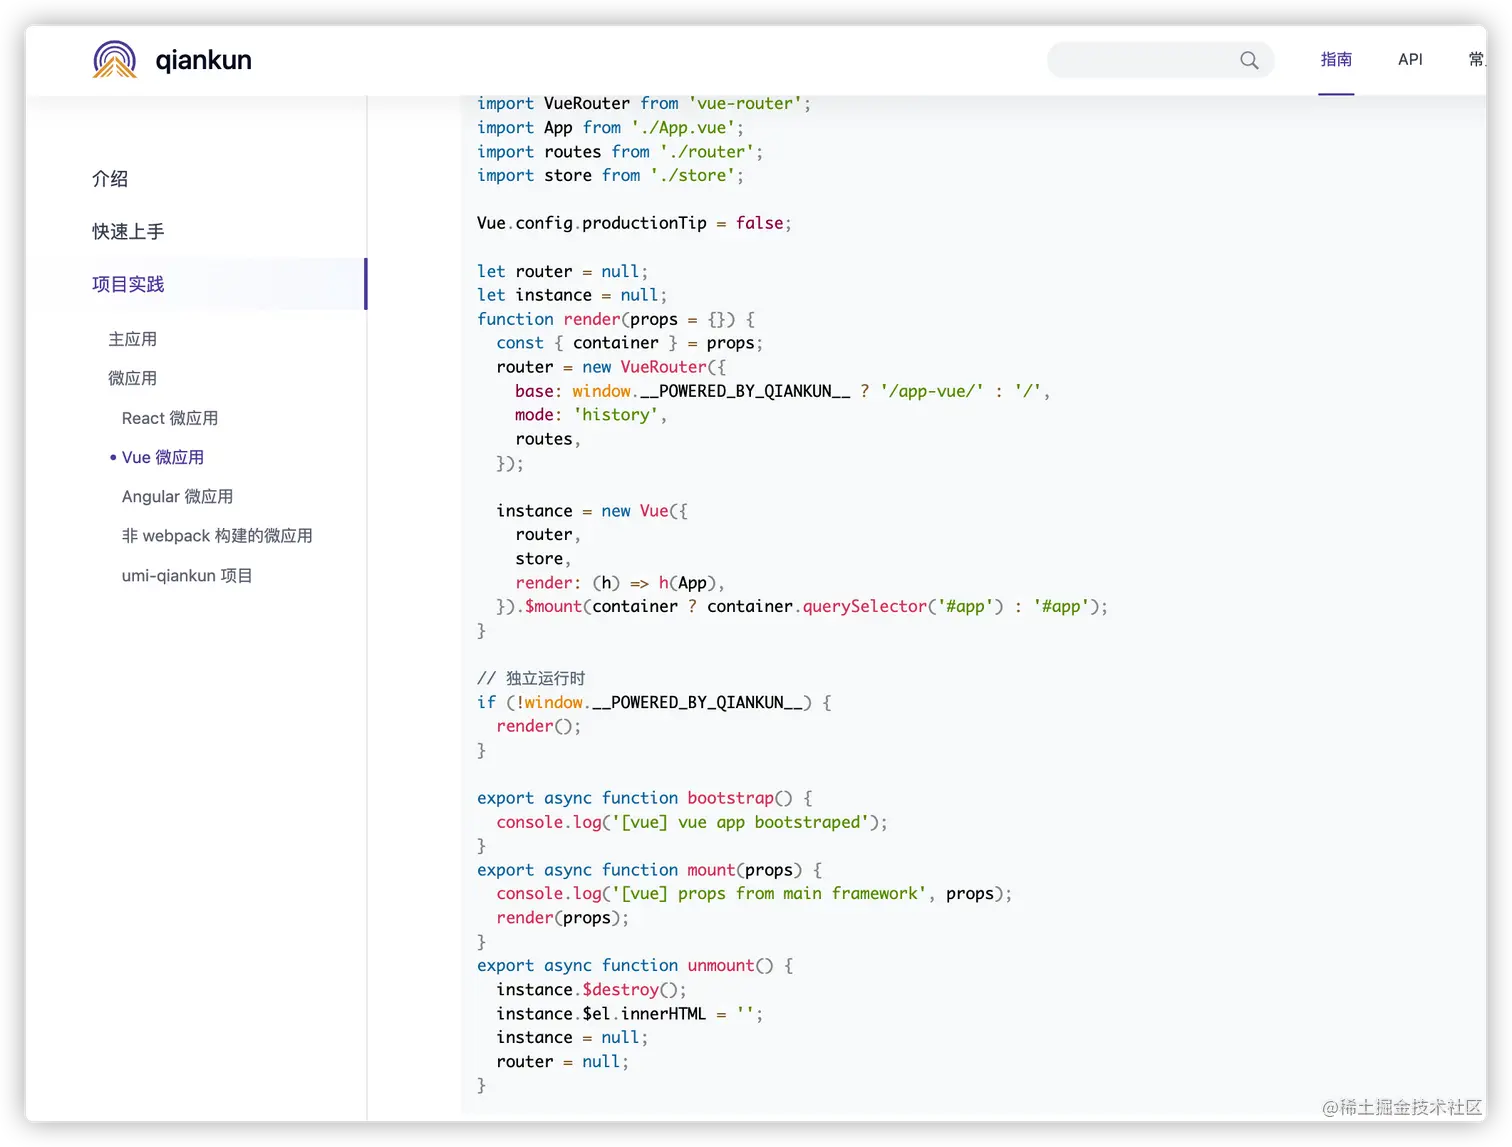Go to umi-qiankun 项目 heading
The width and height of the screenshot is (1512, 1147).
[x=187, y=576]
